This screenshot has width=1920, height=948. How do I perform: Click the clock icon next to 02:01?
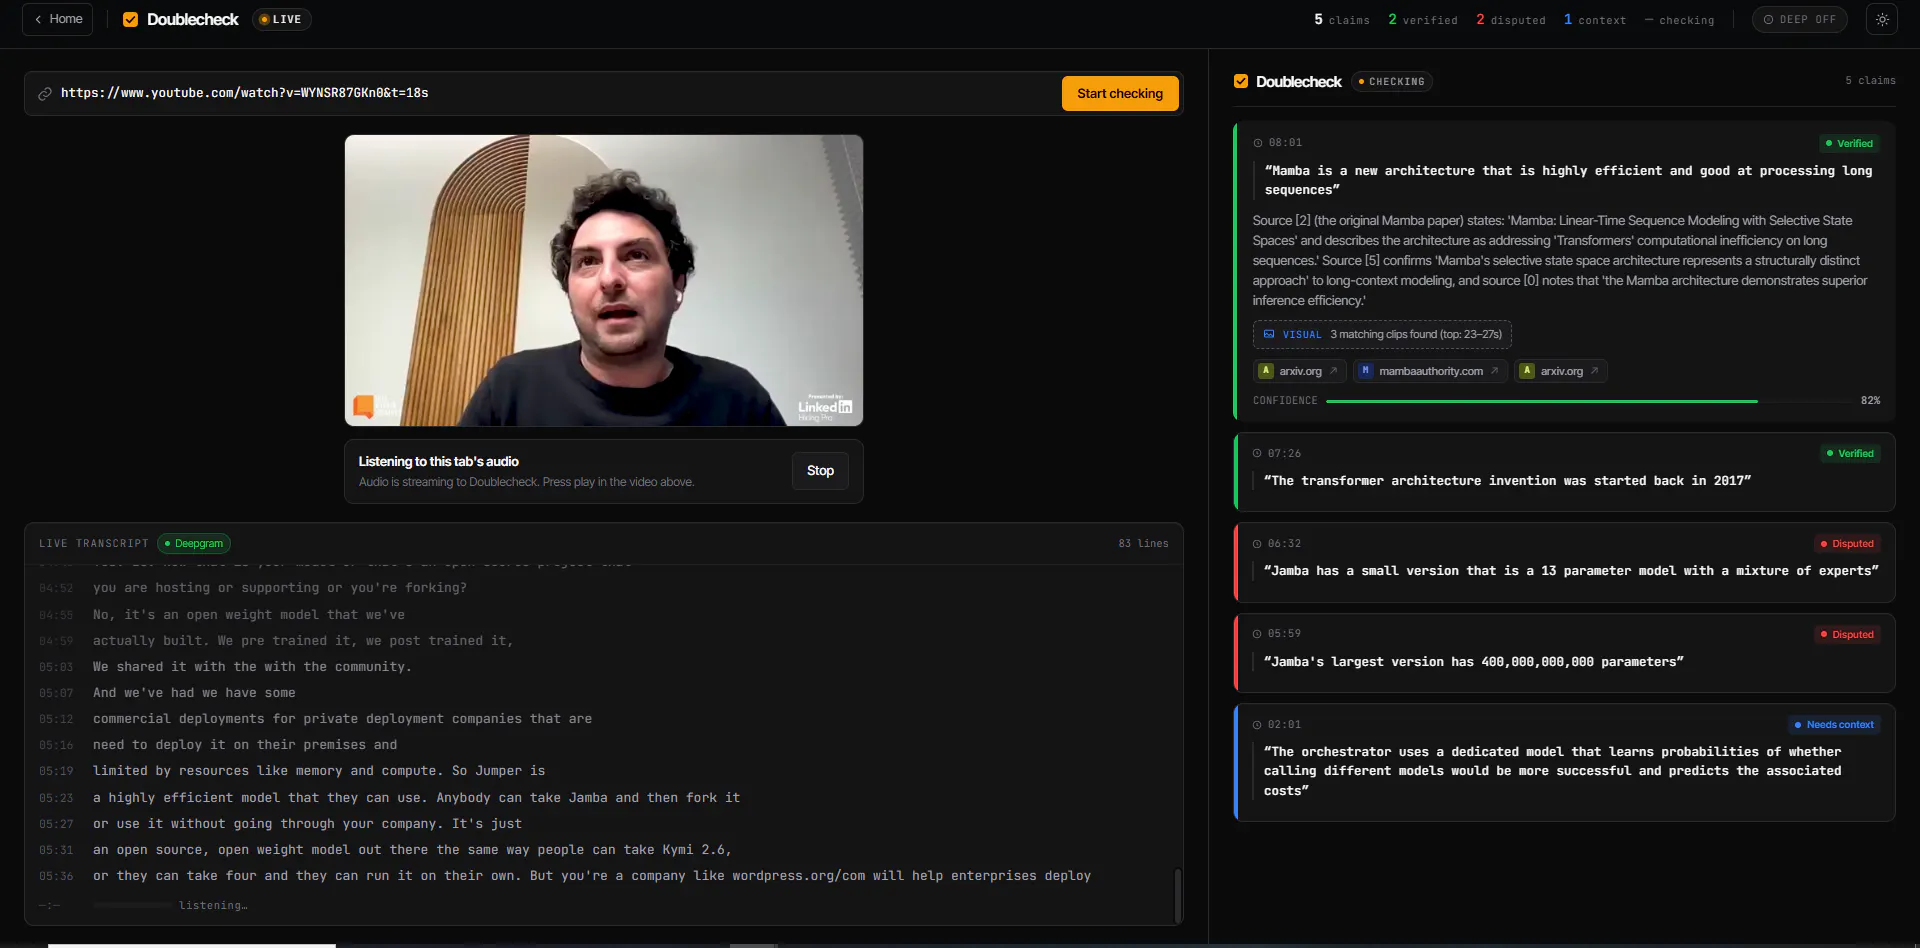coord(1257,725)
